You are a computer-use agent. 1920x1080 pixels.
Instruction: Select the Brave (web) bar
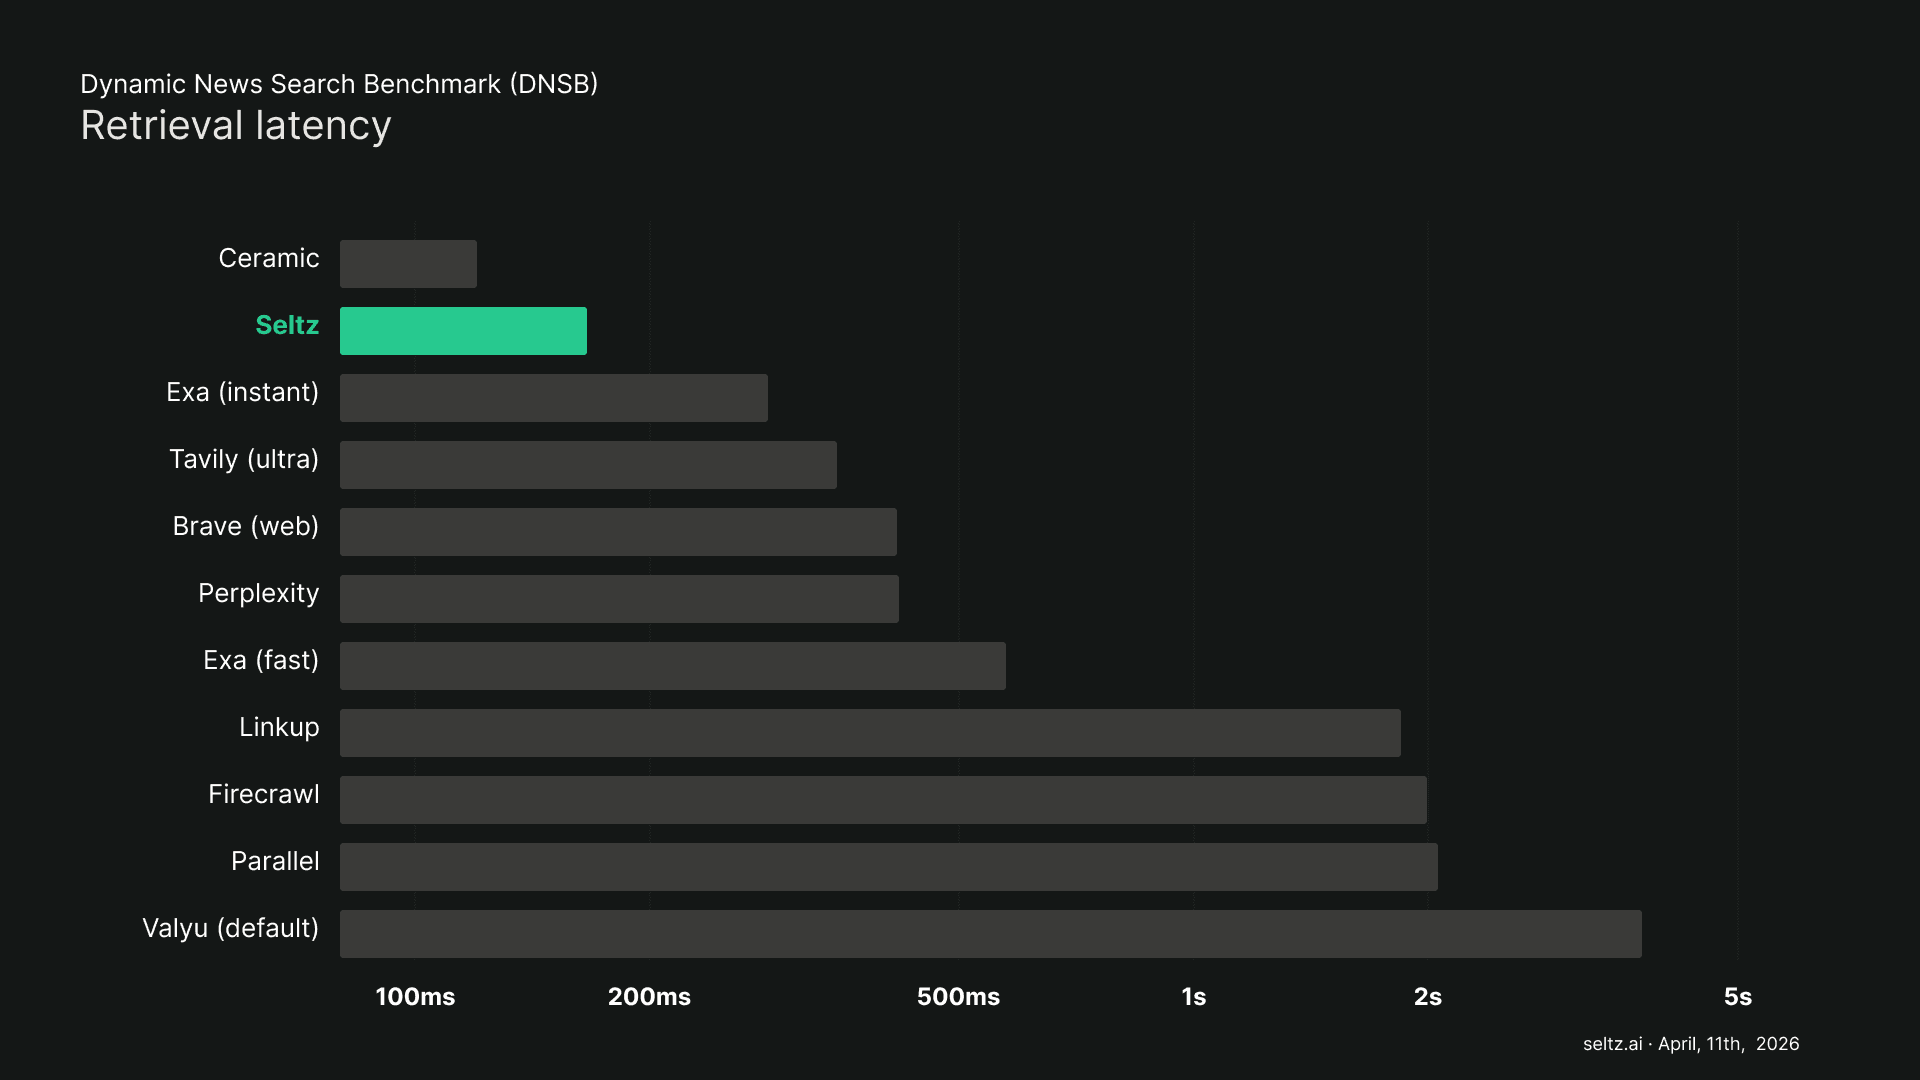click(618, 532)
